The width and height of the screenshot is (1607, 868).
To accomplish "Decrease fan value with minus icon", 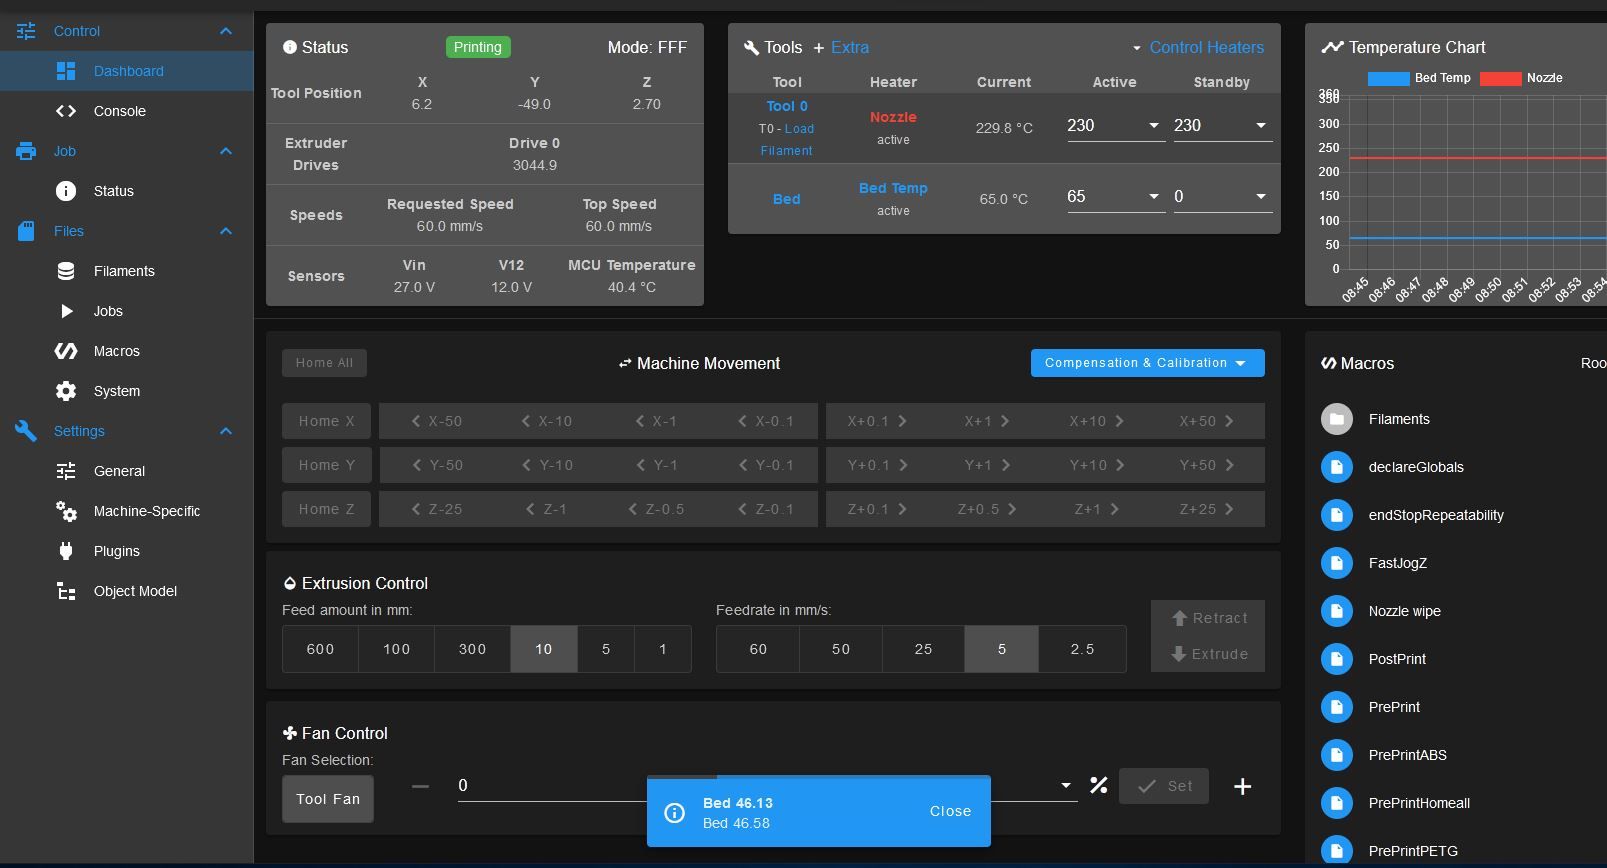I will pyautogui.click(x=420, y=786).
